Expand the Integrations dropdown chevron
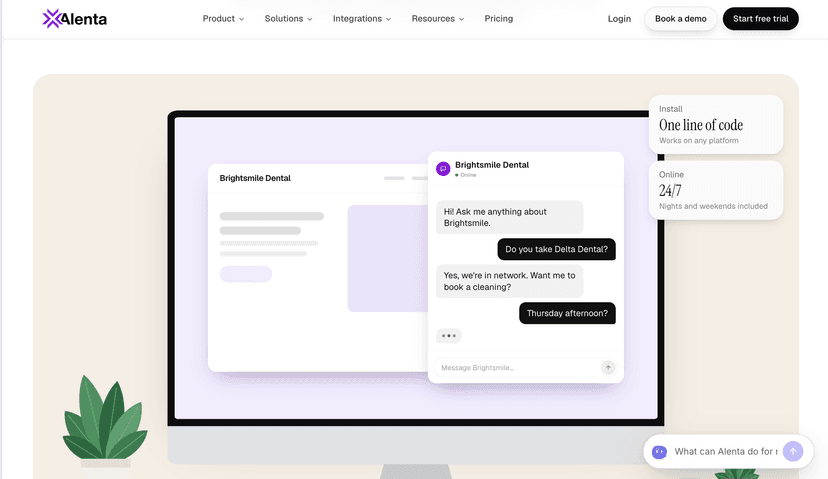Image resolution: width=828 pixels, height=479 pixels. pyautogui.click(x=389, y=19)
